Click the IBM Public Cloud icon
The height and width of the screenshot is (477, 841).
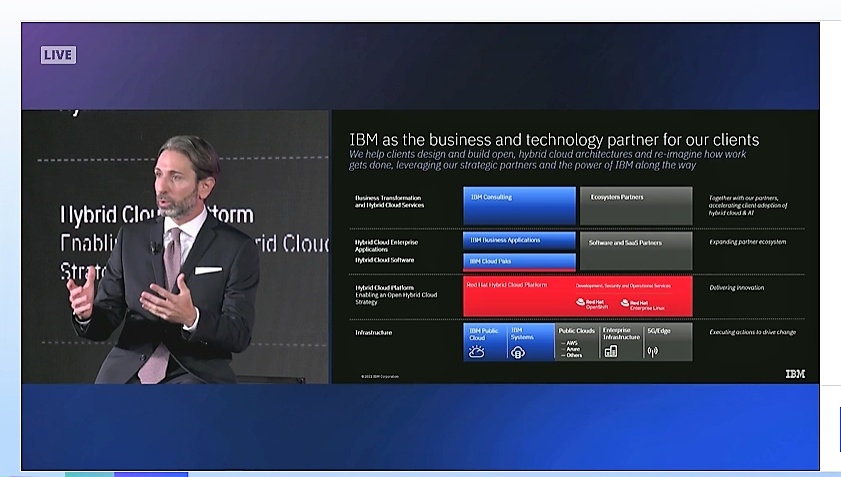[x=477, y=351]
